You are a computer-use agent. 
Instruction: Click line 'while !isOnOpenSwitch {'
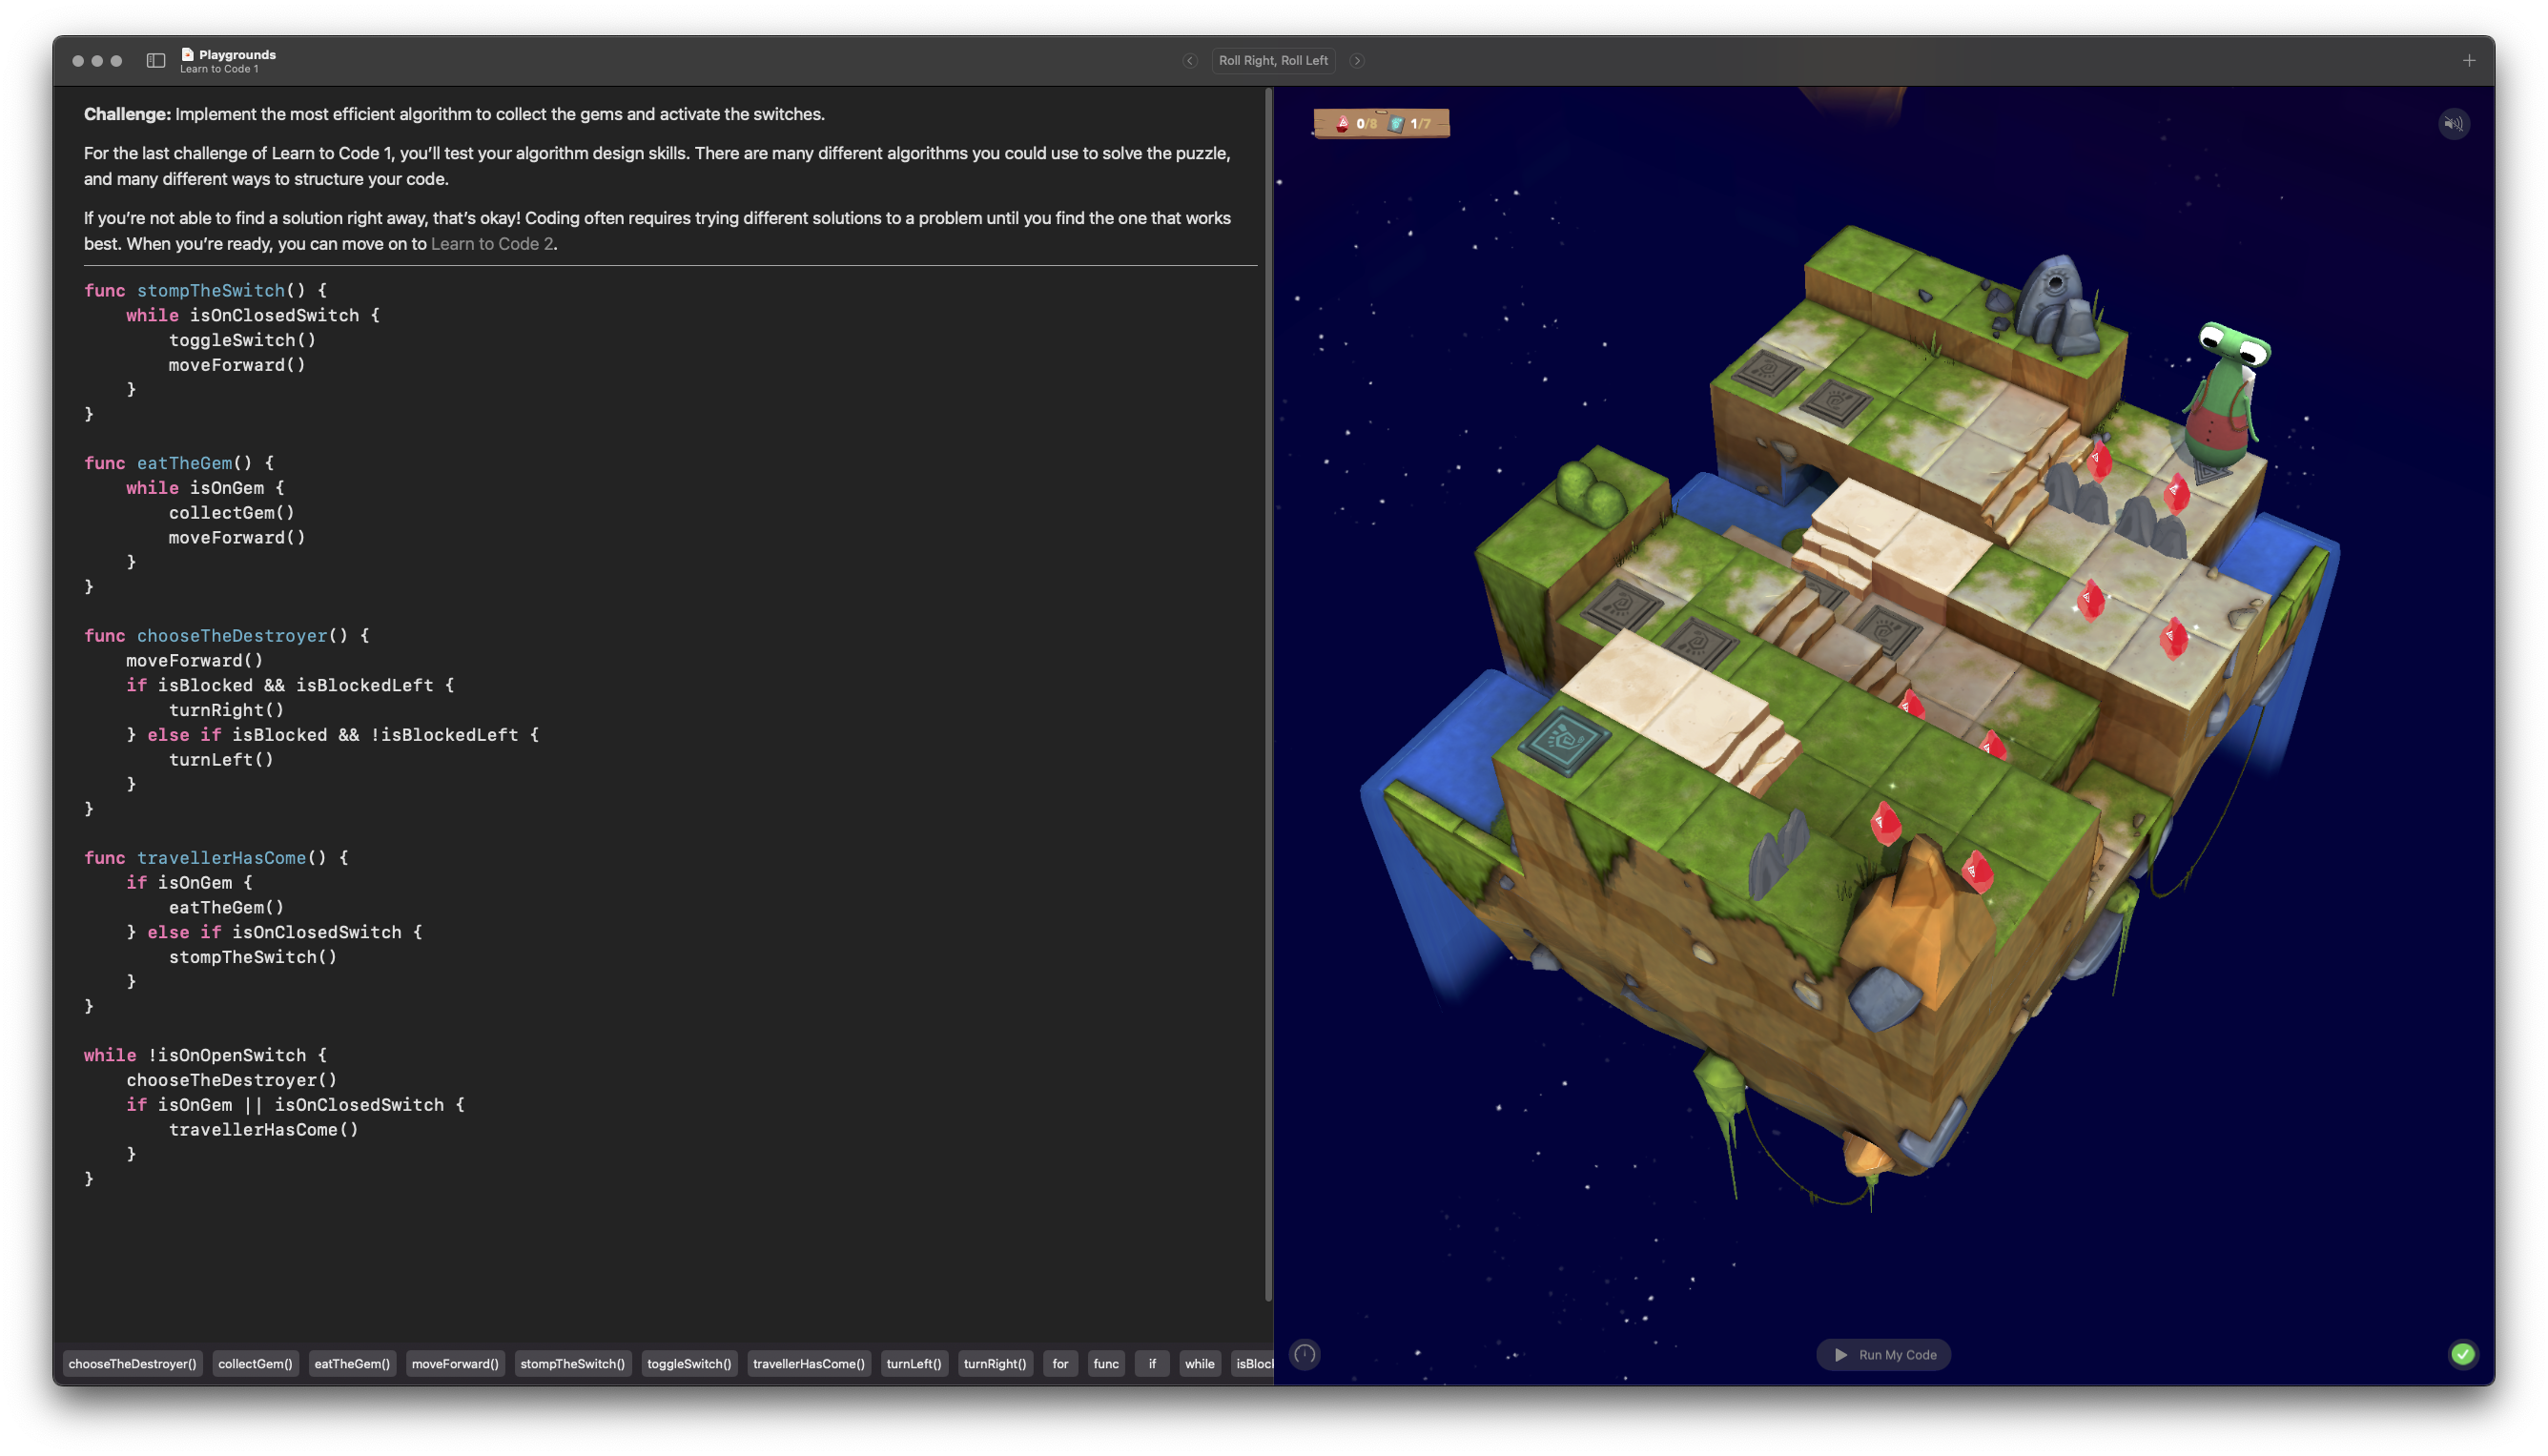pyautogui.click(x=205, y=1055)
